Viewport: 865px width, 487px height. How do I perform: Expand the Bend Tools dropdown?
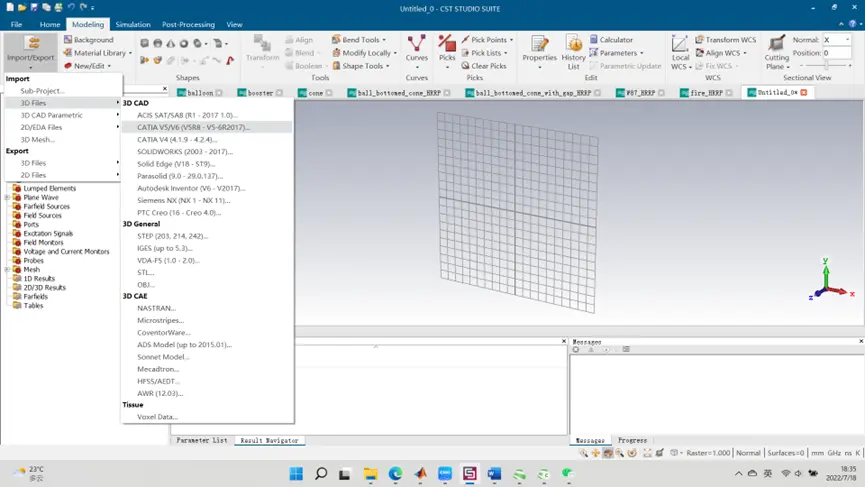384,40
